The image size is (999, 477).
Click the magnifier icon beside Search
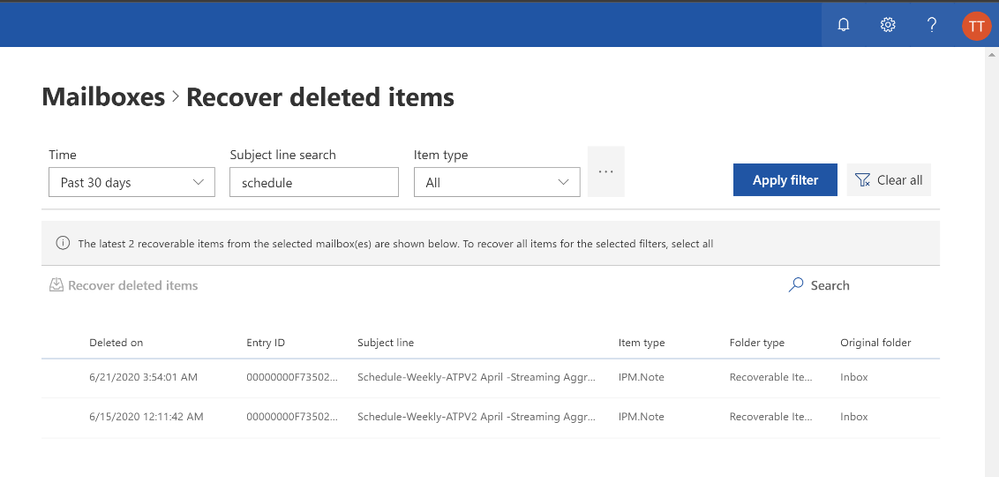click(796, 285)
